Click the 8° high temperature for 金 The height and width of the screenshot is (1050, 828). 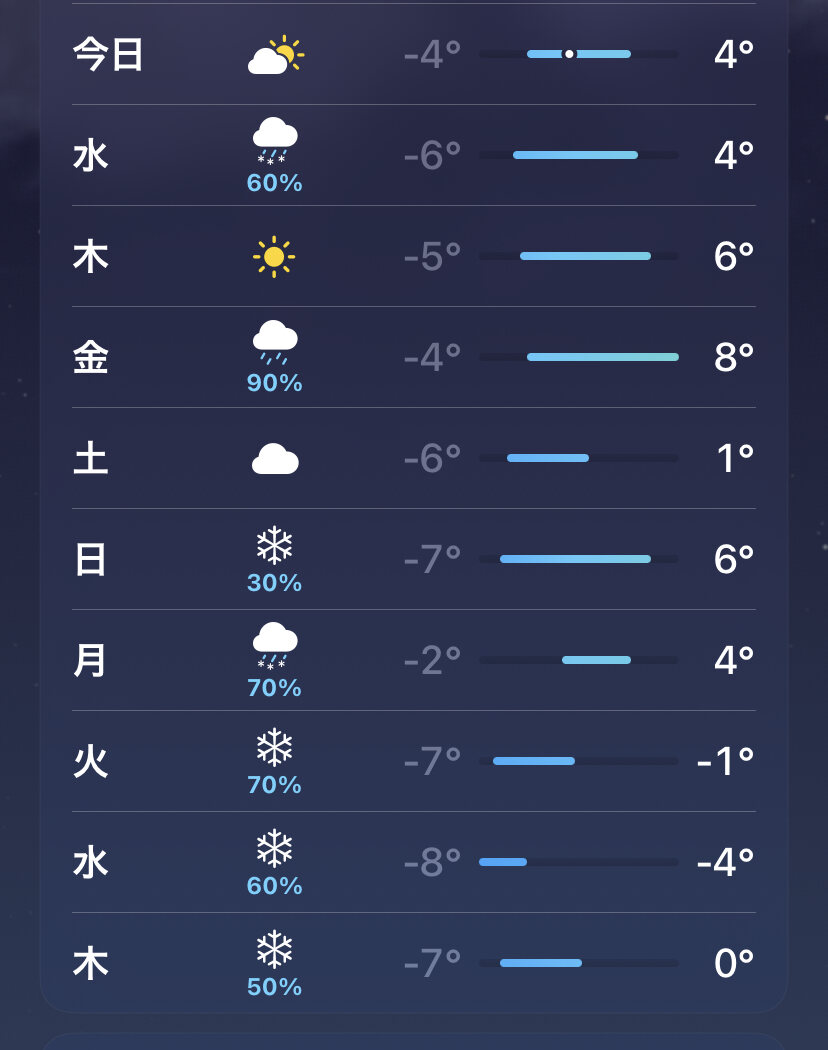coord(733,357)
